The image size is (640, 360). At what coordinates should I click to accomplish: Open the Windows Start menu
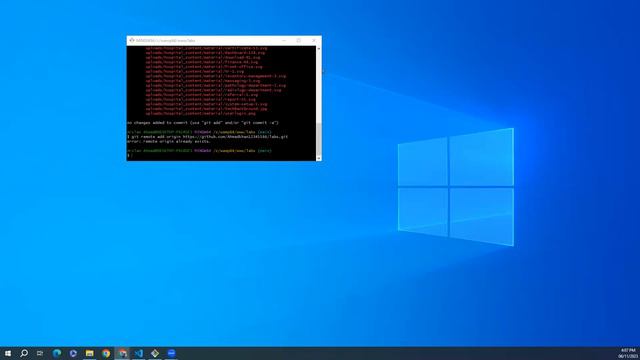point(8,353)
